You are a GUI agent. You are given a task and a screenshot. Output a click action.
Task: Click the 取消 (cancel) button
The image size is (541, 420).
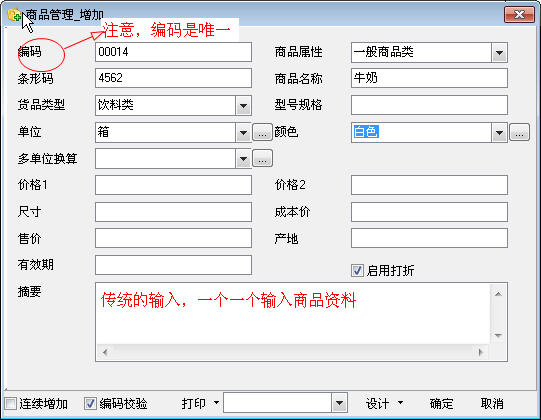pos(492,403)
